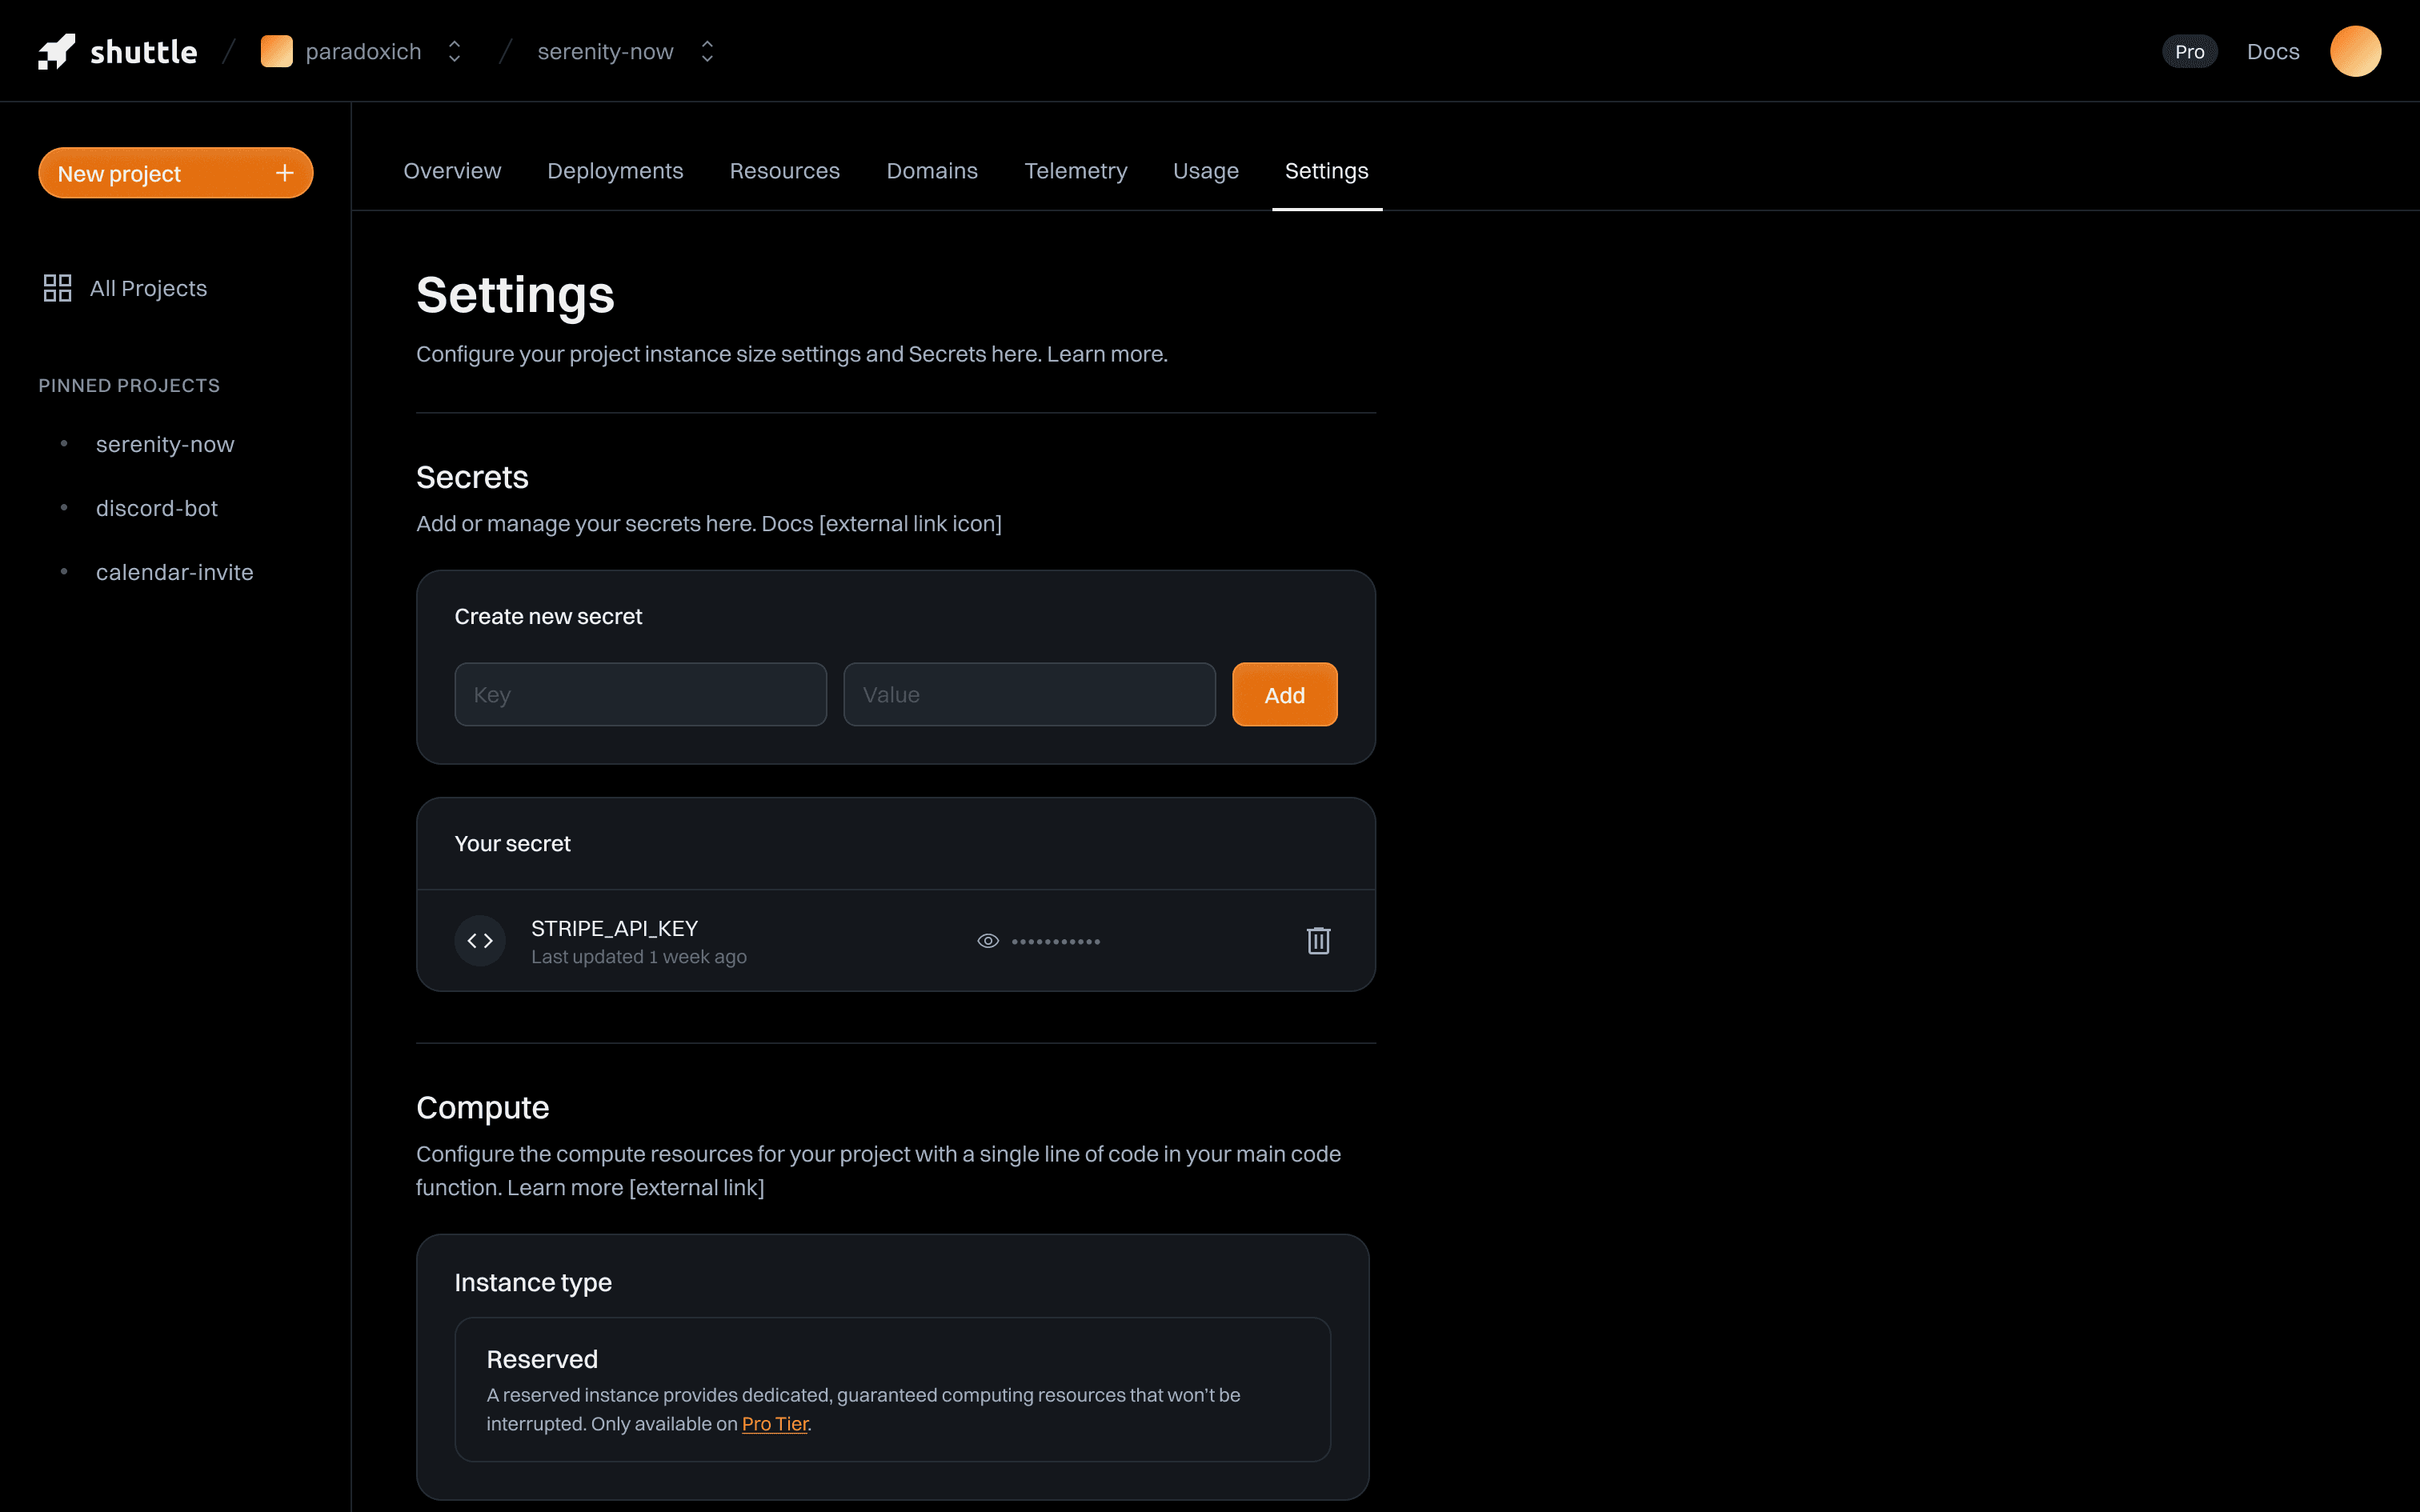Open the user profile avatar
This screenshot has width=2420, height=1512.
(x=2355, y=51)
